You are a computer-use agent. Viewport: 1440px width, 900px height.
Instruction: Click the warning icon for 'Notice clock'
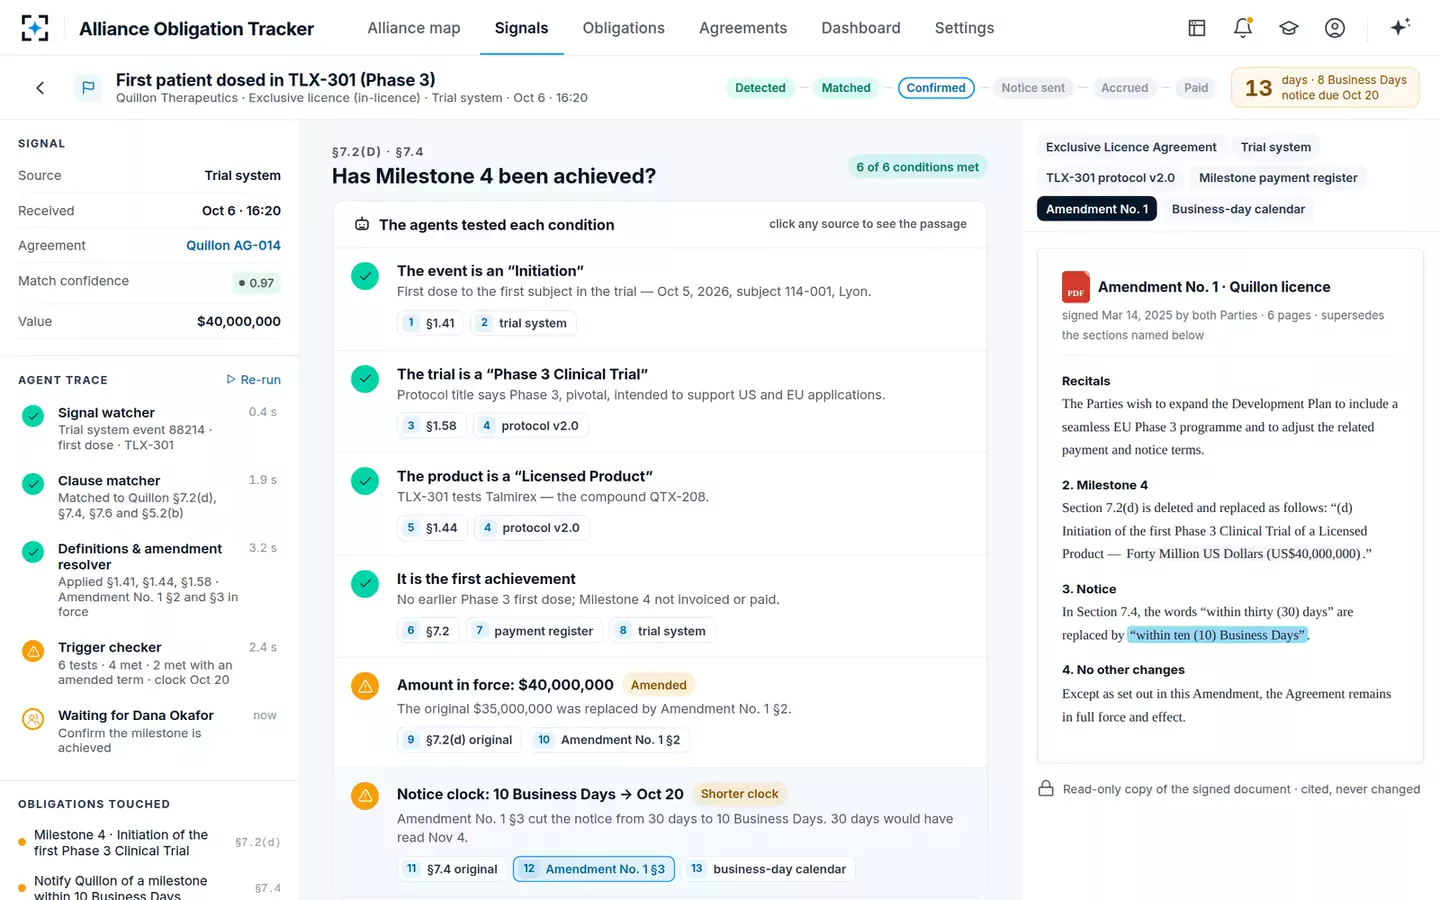365,796
